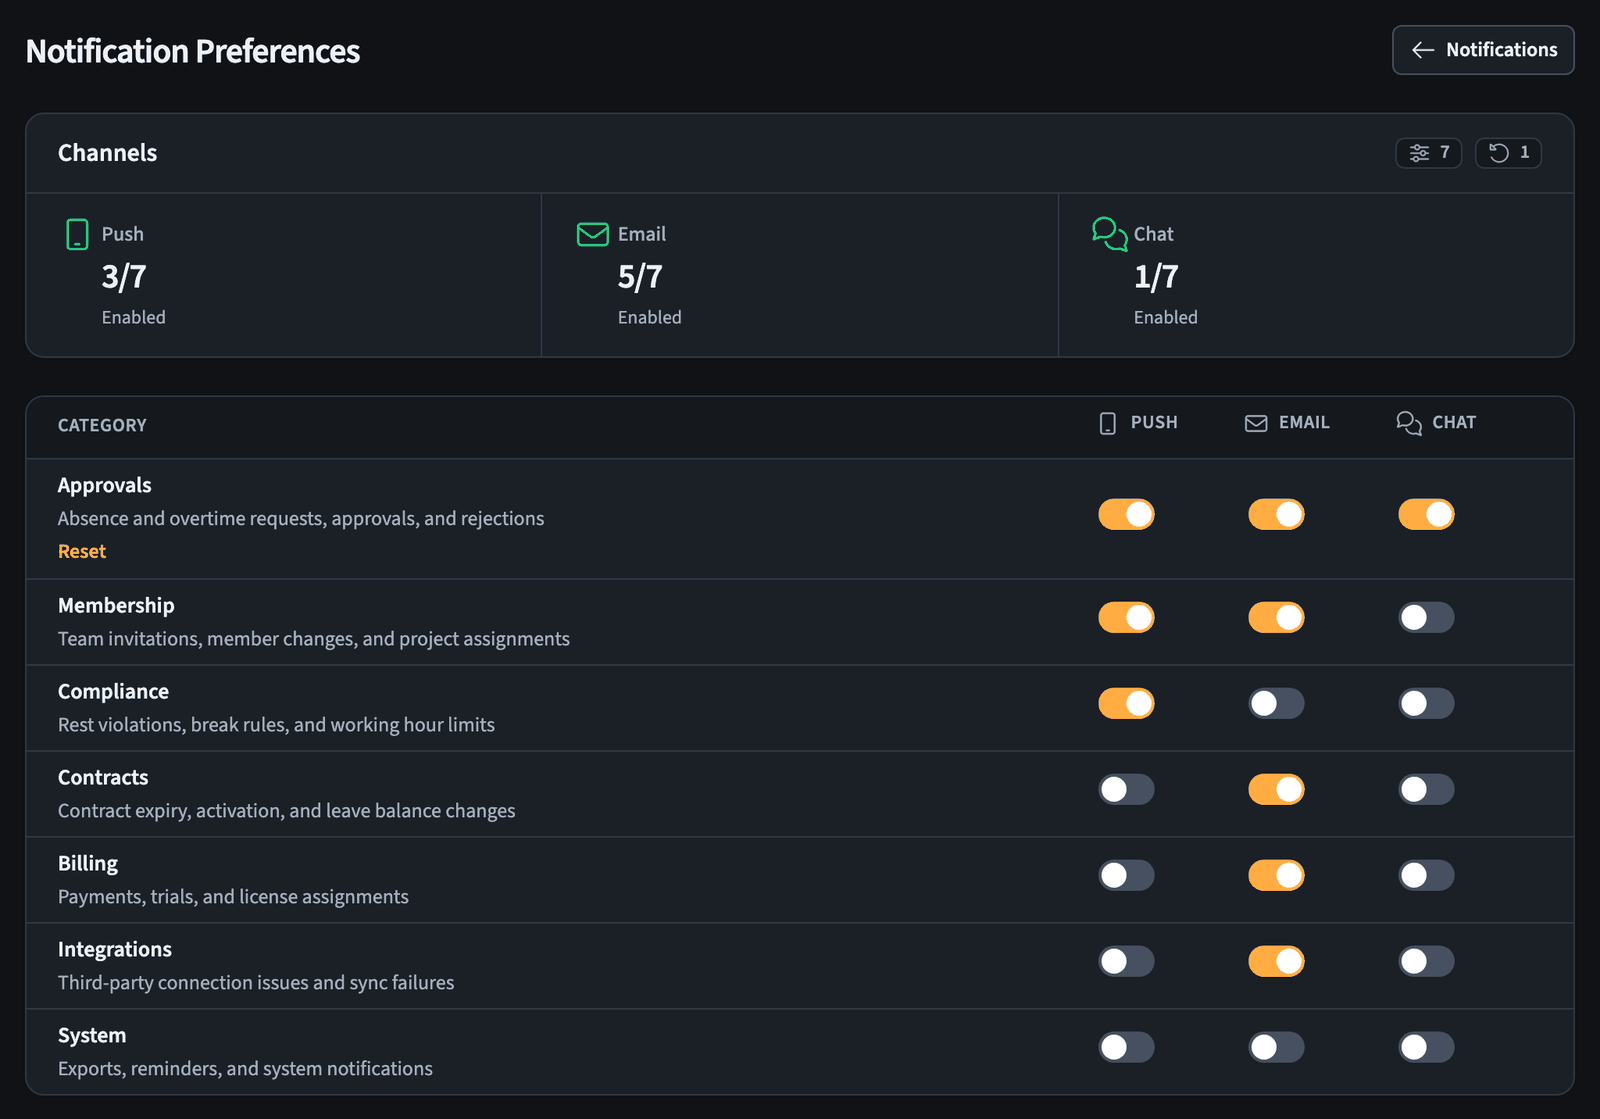The image size is (1600, 1119).
Task: Click the "CATEGORY" column header
Action: click(102, 425)
